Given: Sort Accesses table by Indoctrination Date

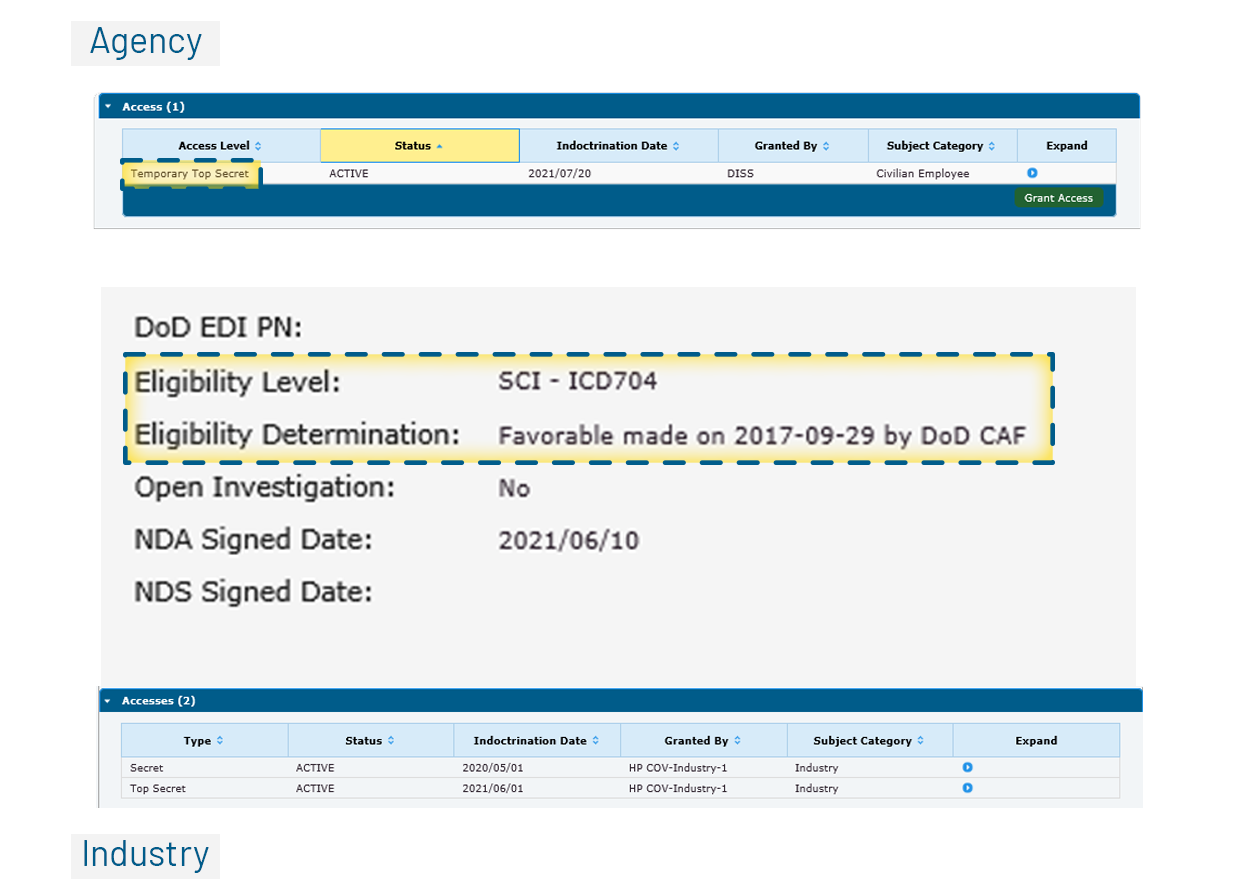Looking at the screenshot, I should [x=537, y=741].
